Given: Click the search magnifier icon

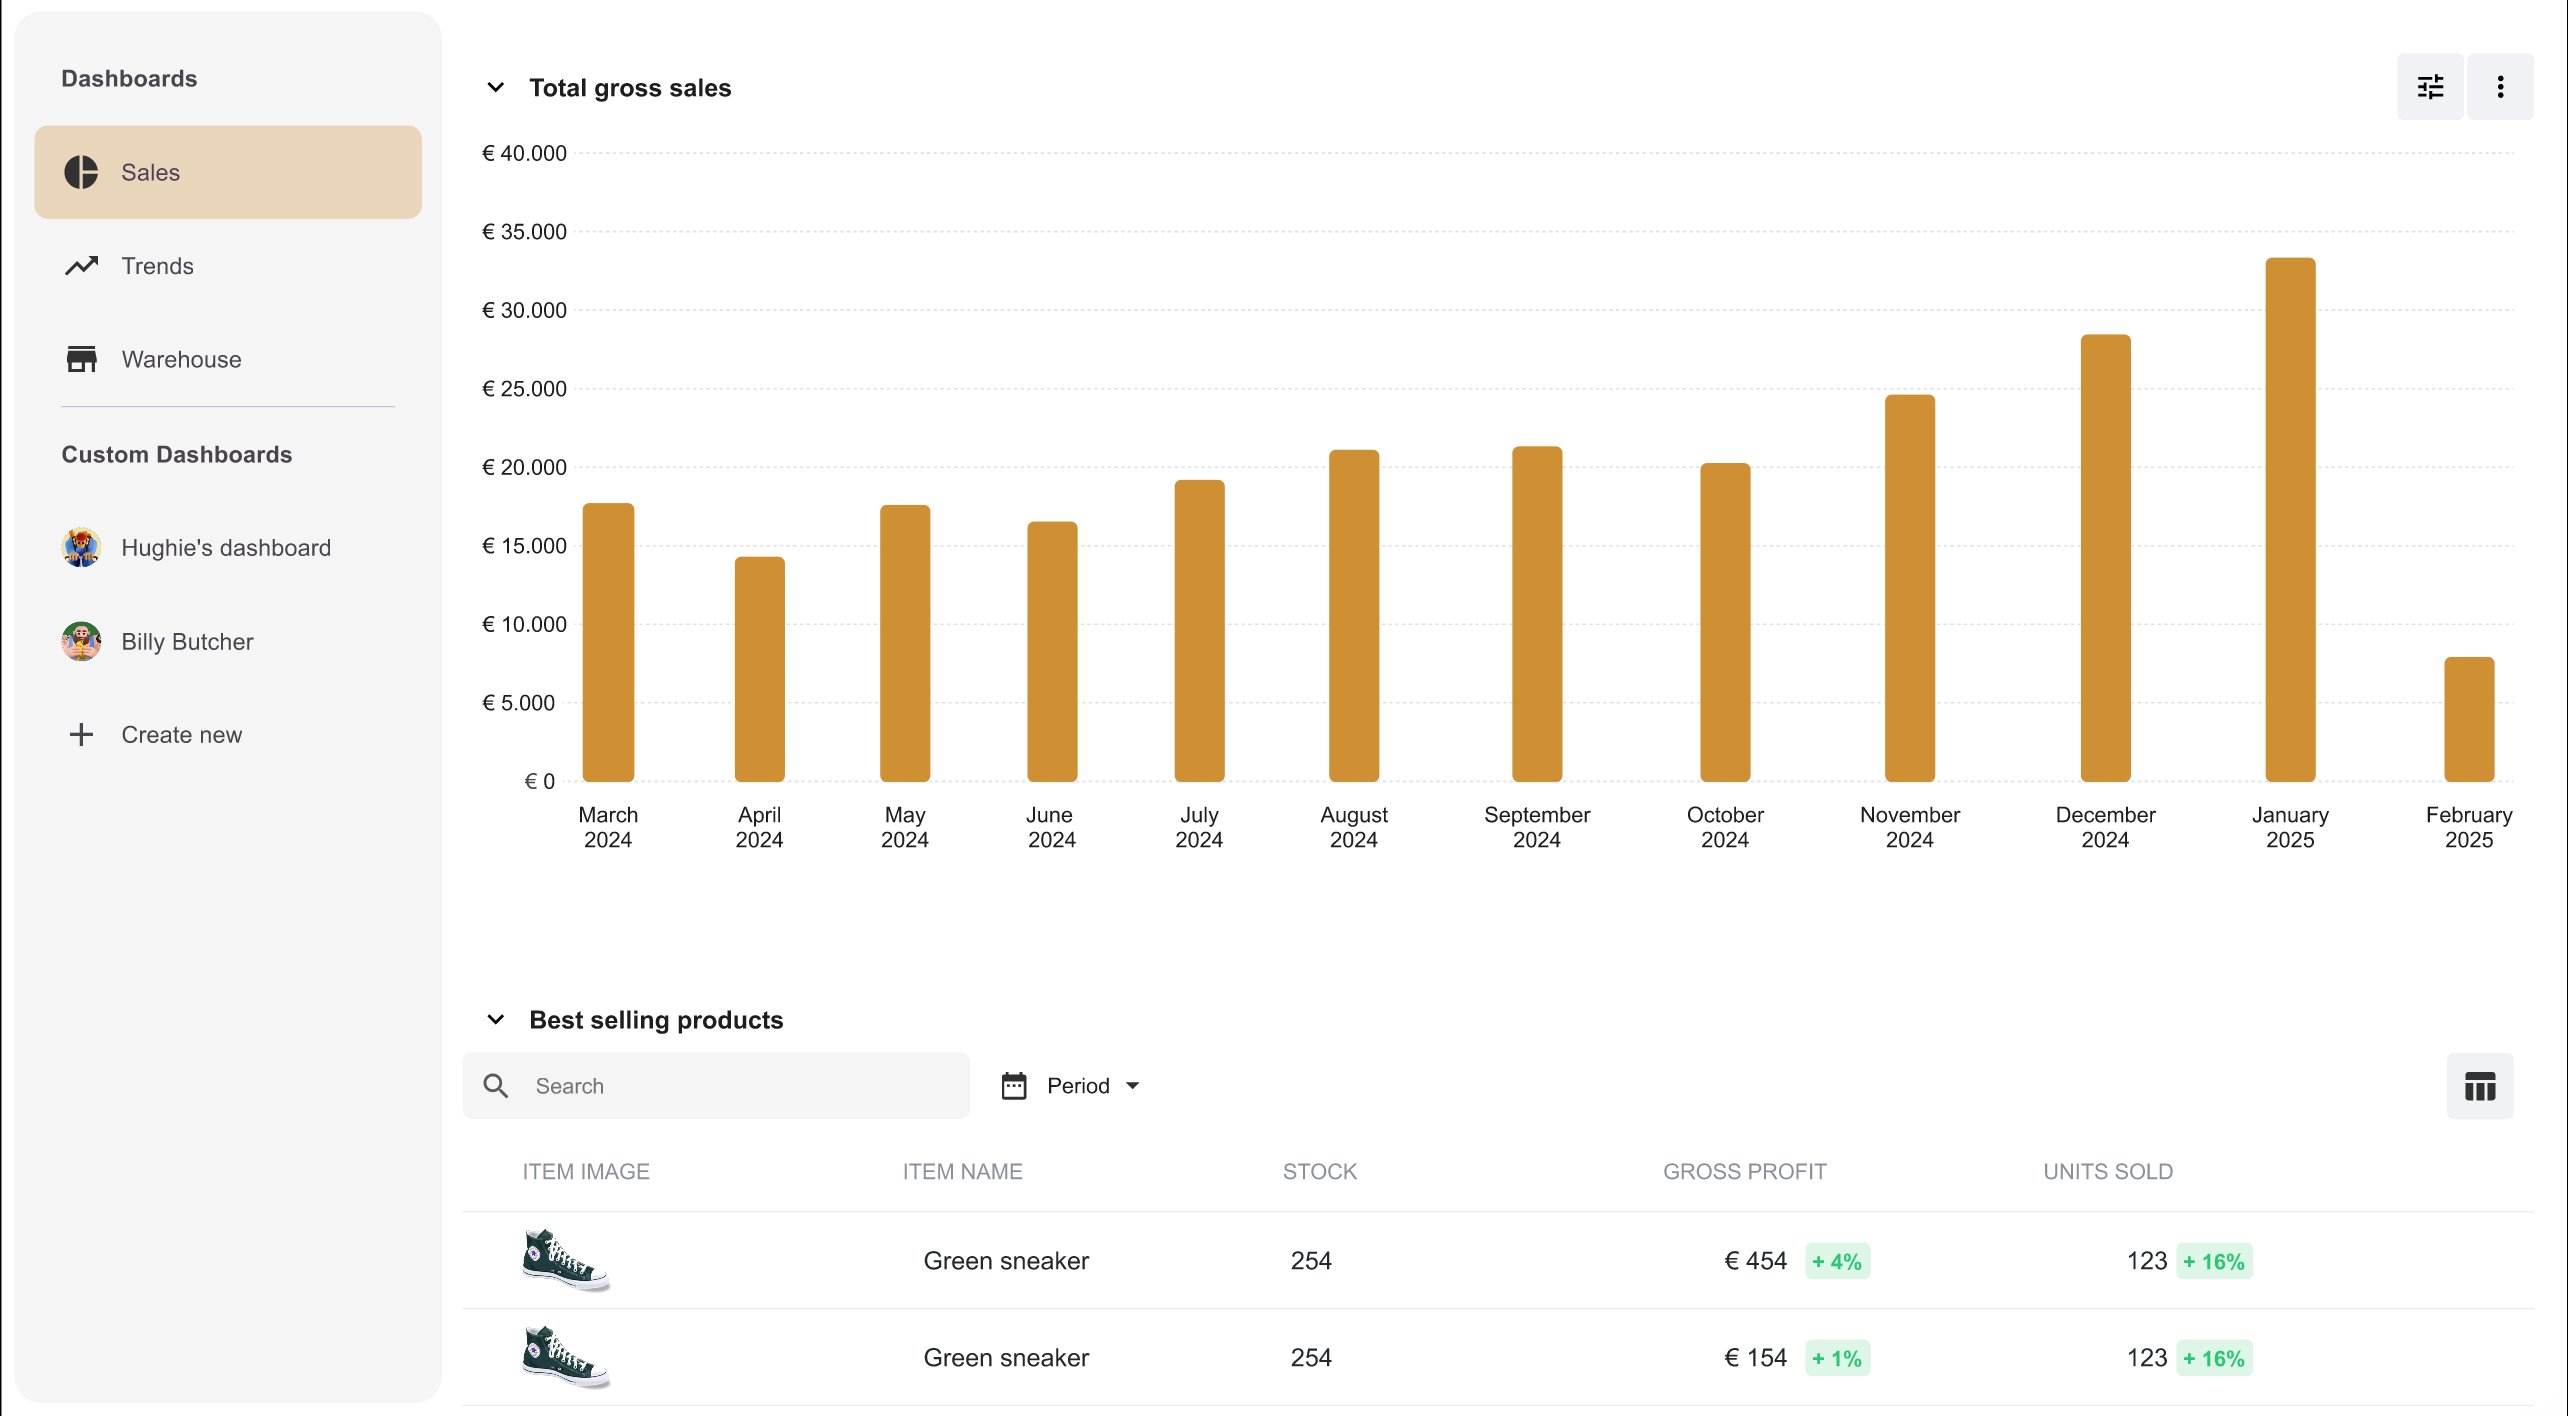Looking at the screenshot, I should point(496,1086).
